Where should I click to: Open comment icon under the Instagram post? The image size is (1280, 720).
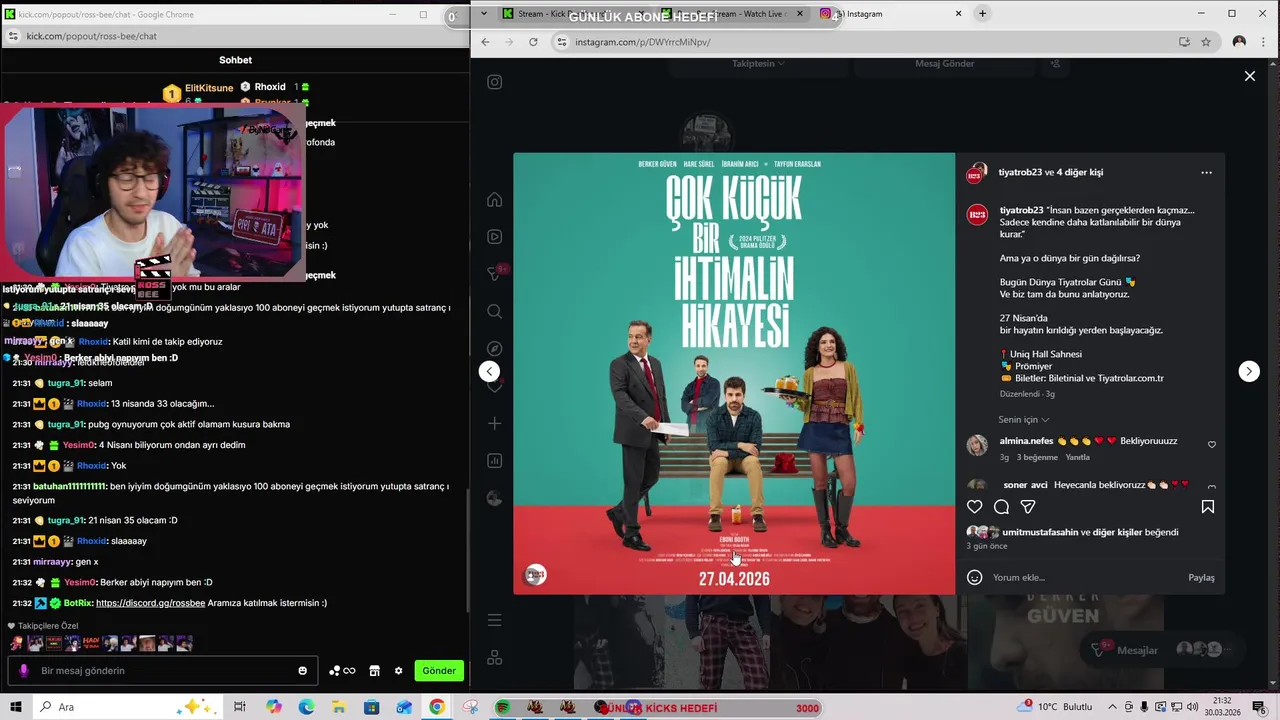coord(1001,507)
